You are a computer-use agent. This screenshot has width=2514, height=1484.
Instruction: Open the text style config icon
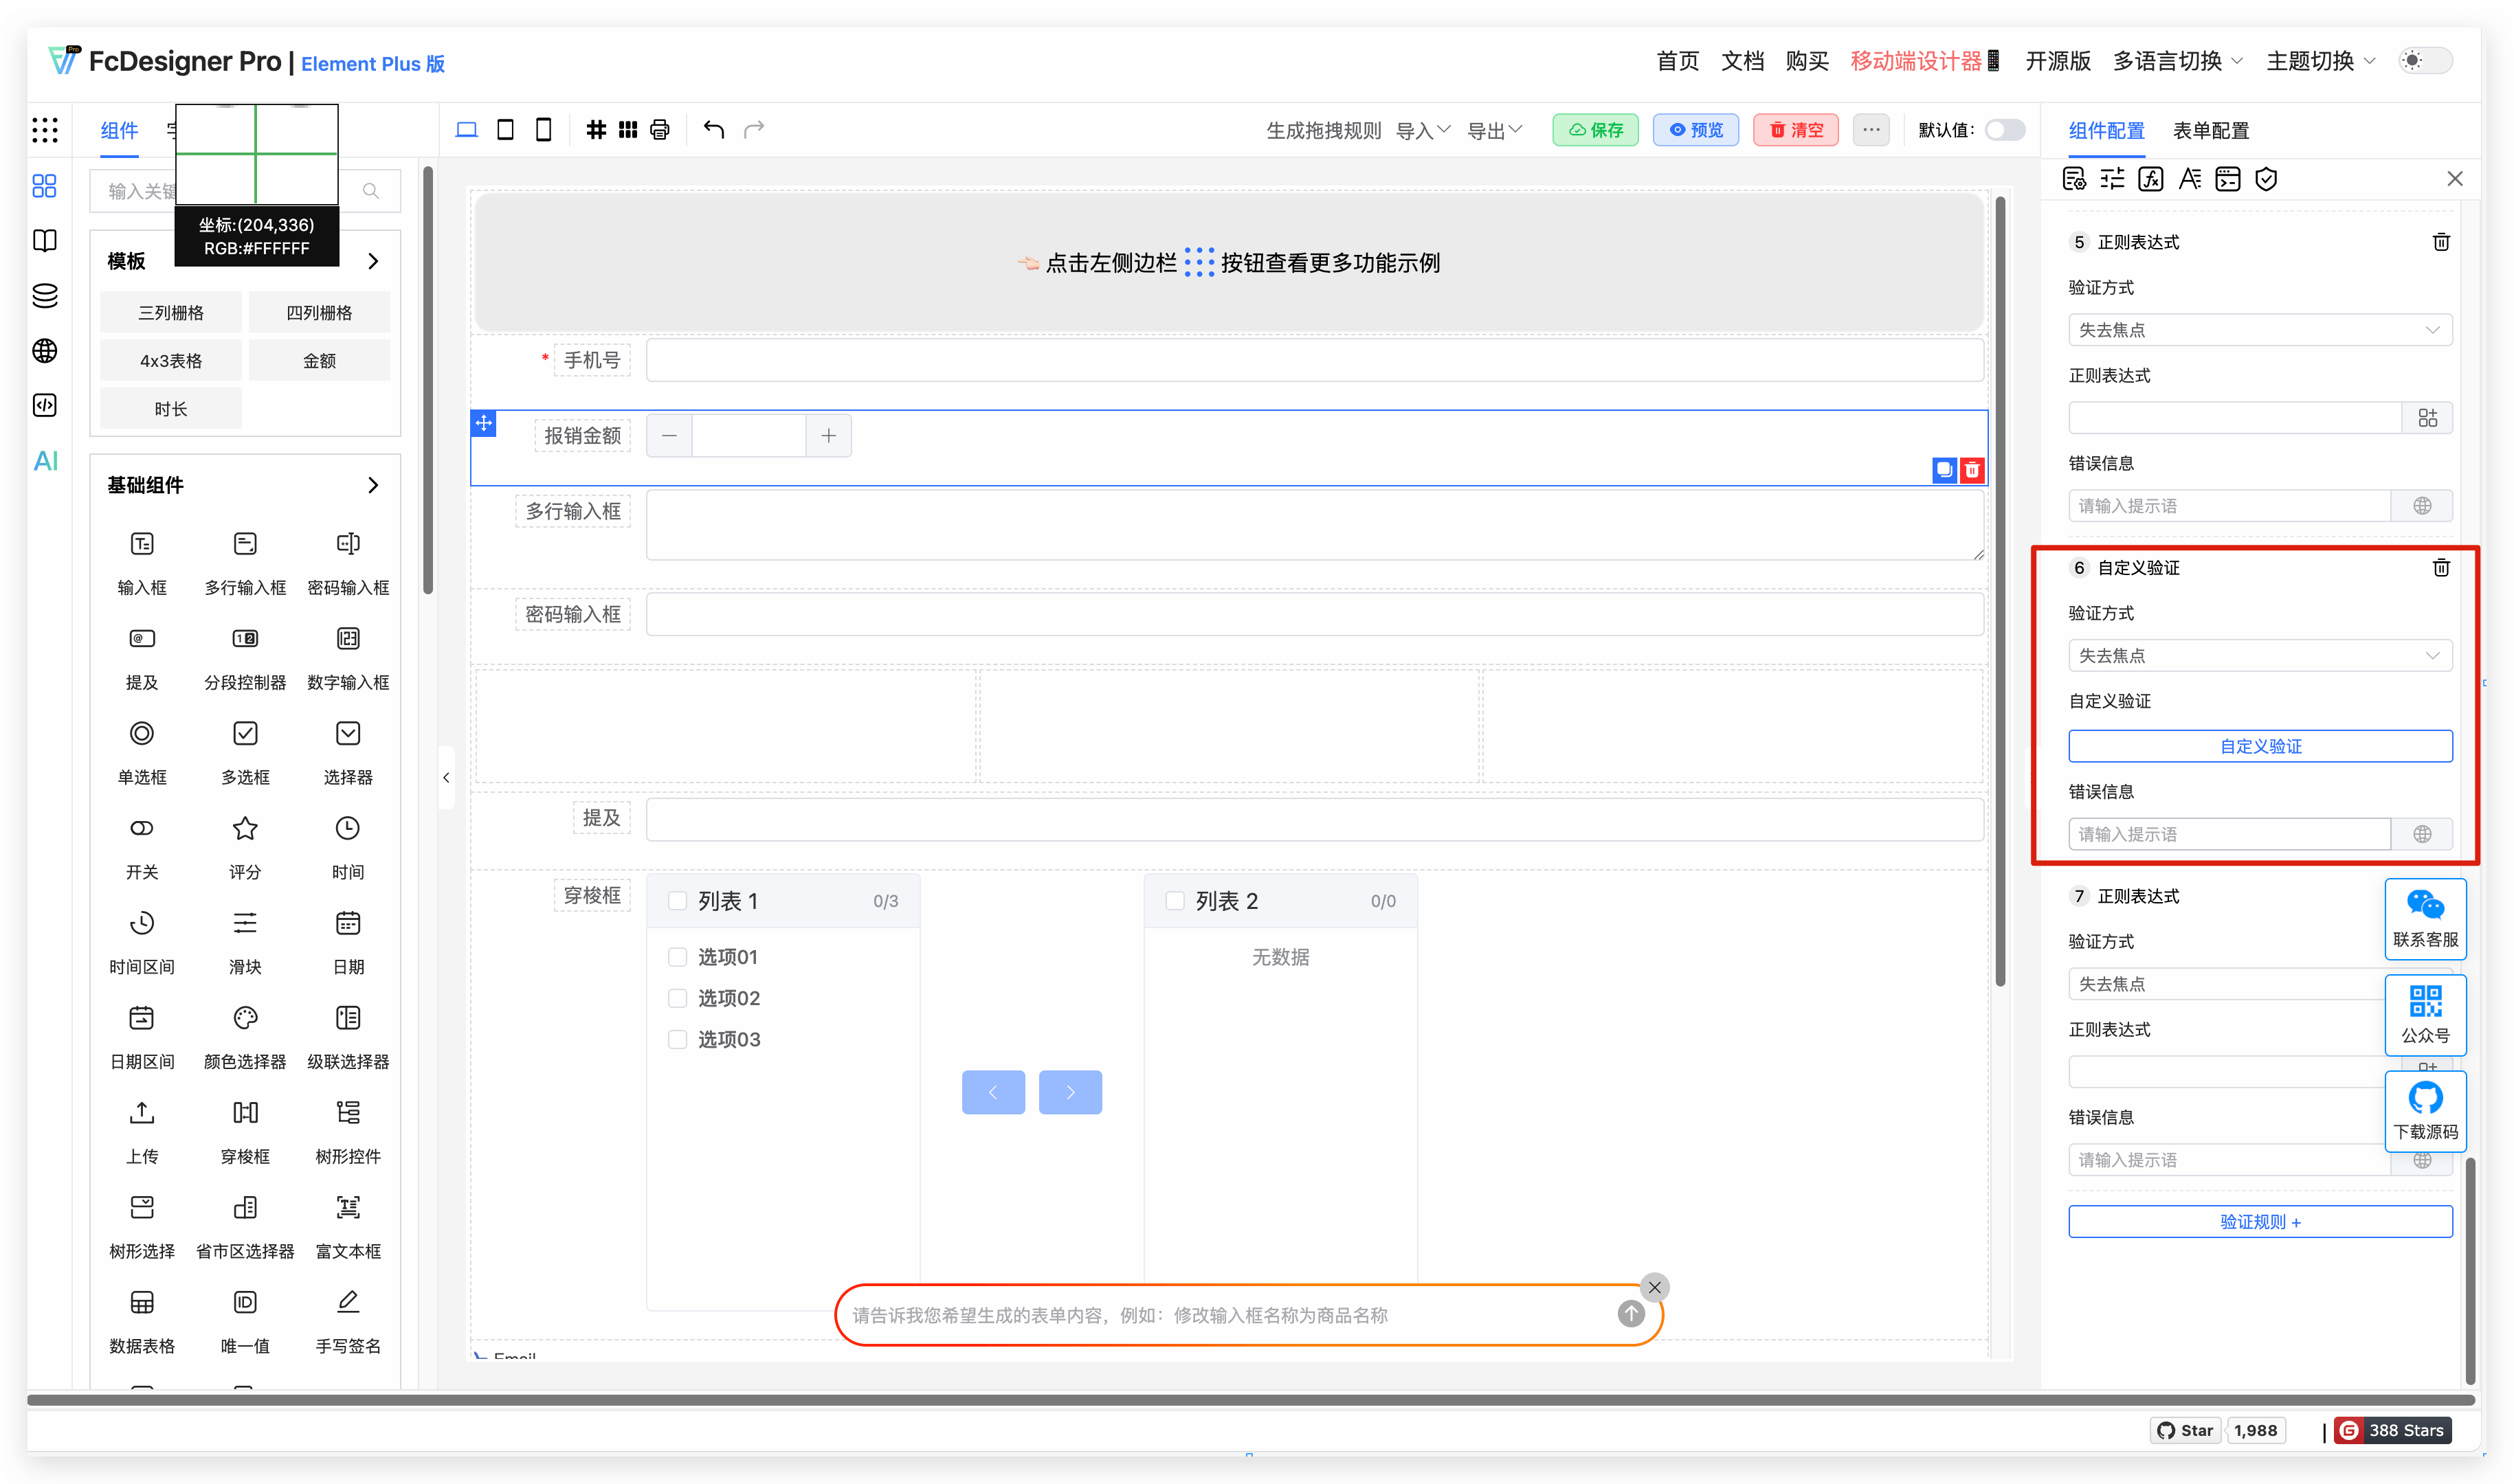2190,179
